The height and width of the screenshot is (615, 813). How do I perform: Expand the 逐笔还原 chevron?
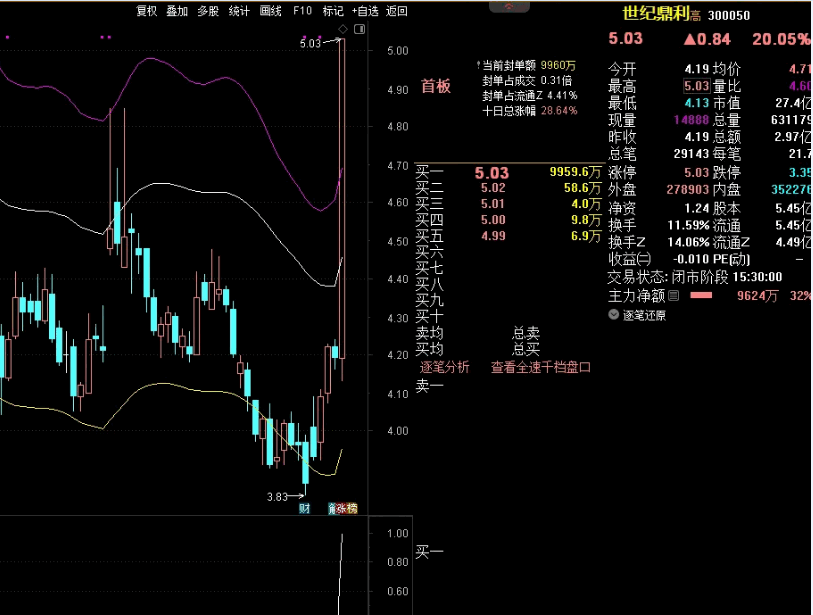click(613, 314)
